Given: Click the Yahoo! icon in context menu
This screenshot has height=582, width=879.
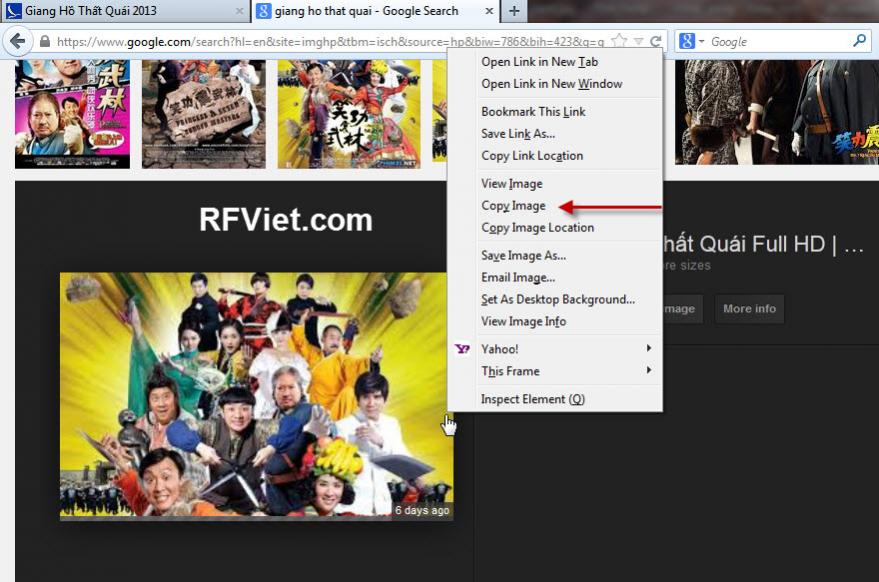Looking at the screenshot, I should click(x=462, y=349).
